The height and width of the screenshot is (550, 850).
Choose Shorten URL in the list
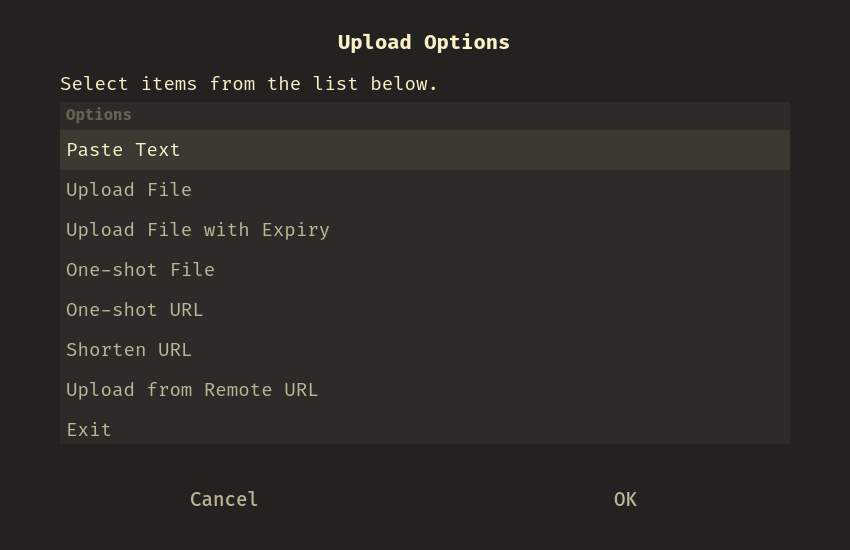pyautogui.click(x=424, y=351)
